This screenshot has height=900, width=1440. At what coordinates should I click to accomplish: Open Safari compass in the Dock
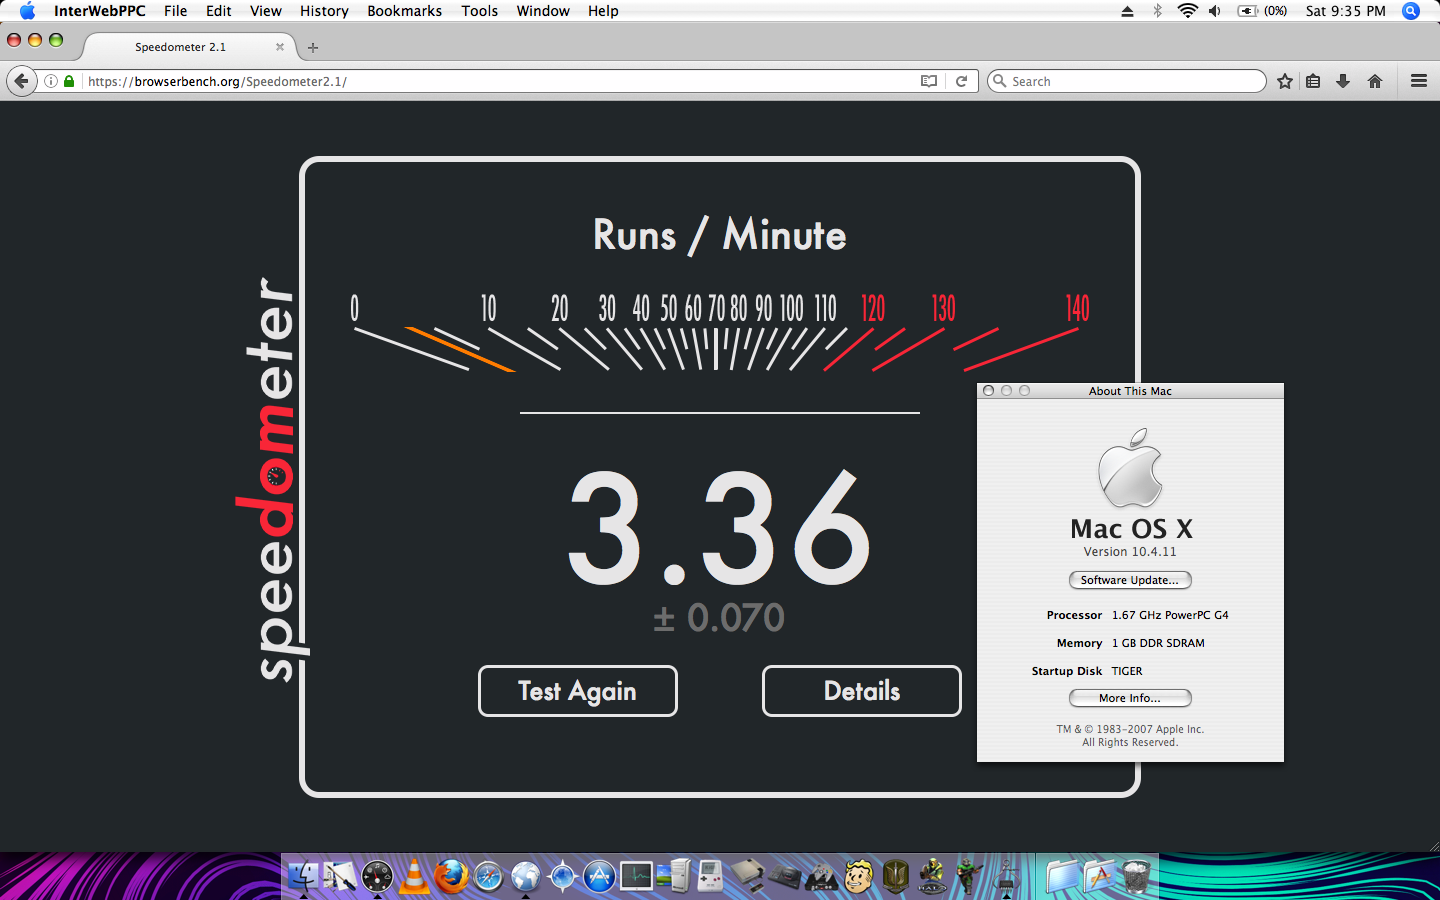tap(488, 876)
